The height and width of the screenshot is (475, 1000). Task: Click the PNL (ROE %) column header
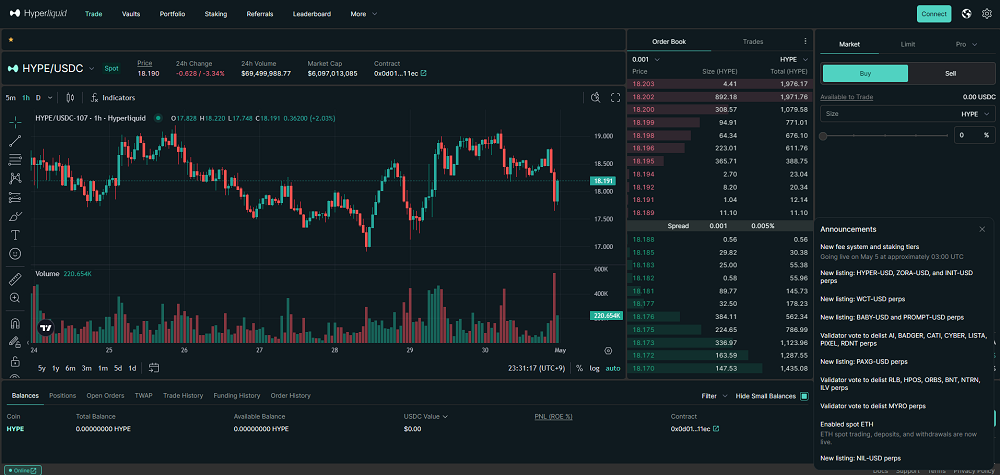tap(553, 416)
